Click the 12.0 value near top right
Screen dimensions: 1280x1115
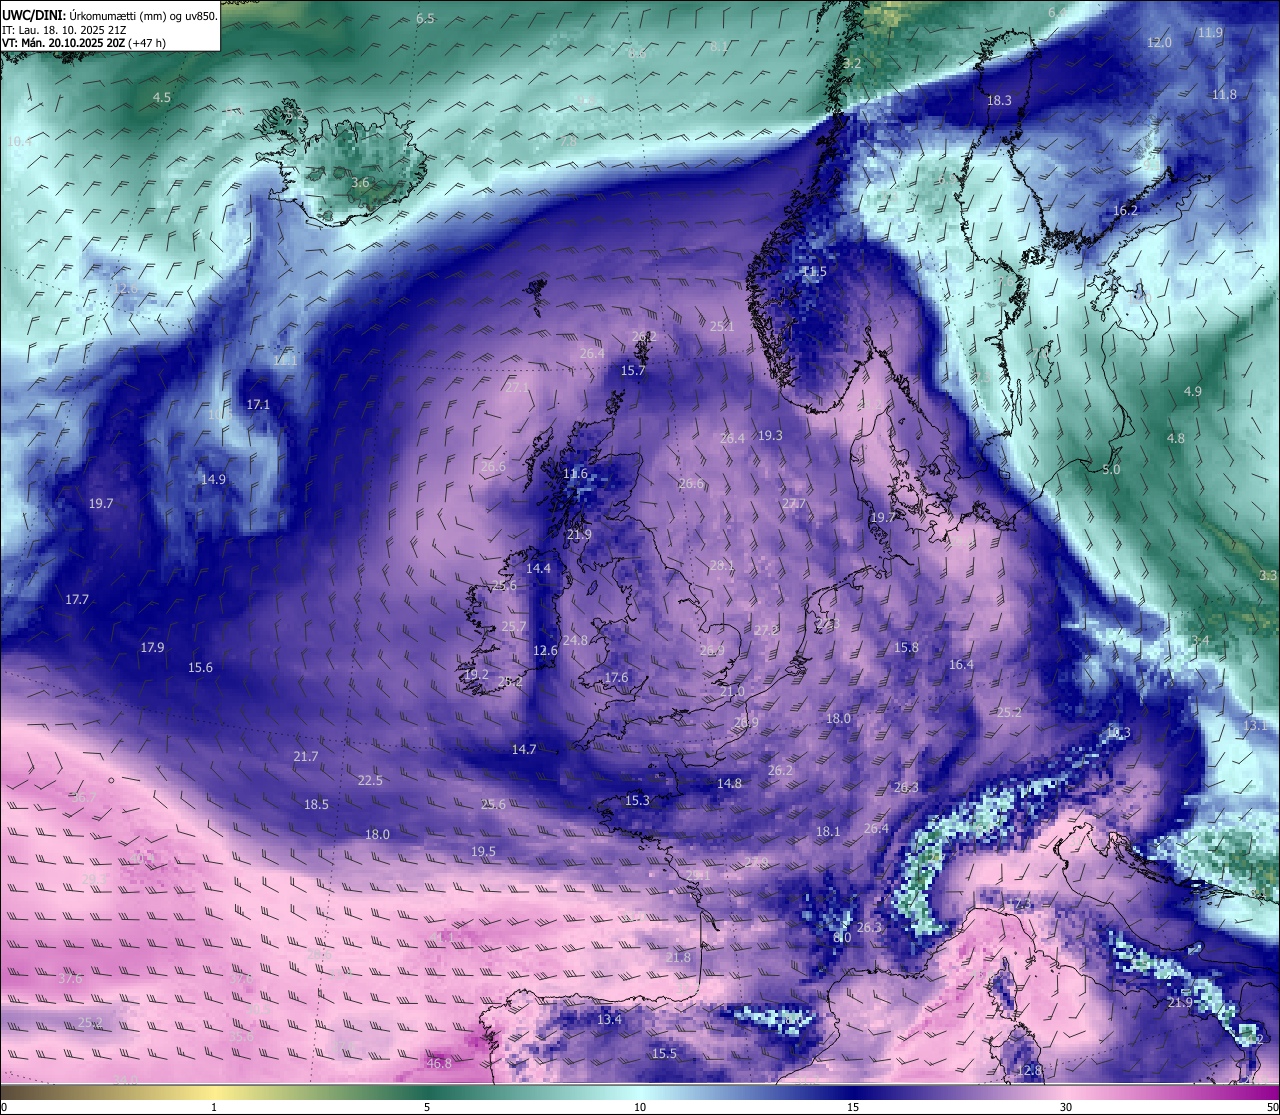(1159, 42)
